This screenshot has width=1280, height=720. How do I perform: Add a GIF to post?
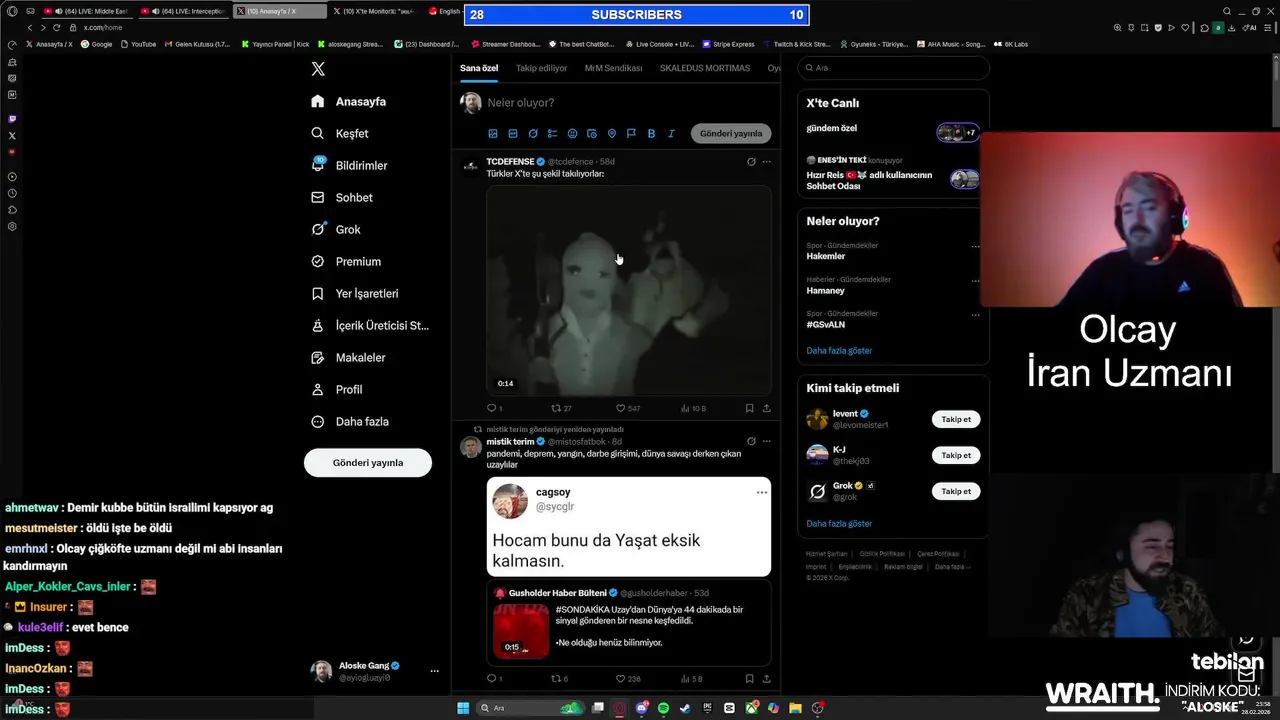(x=513, y=133)
